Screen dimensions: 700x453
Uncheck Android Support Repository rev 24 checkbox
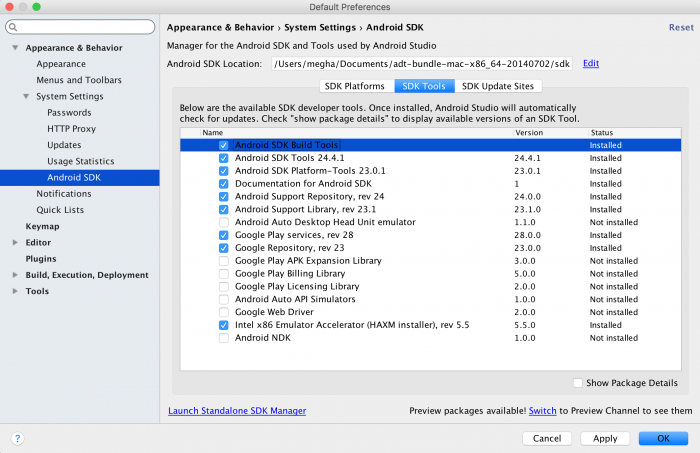[224, 197]
